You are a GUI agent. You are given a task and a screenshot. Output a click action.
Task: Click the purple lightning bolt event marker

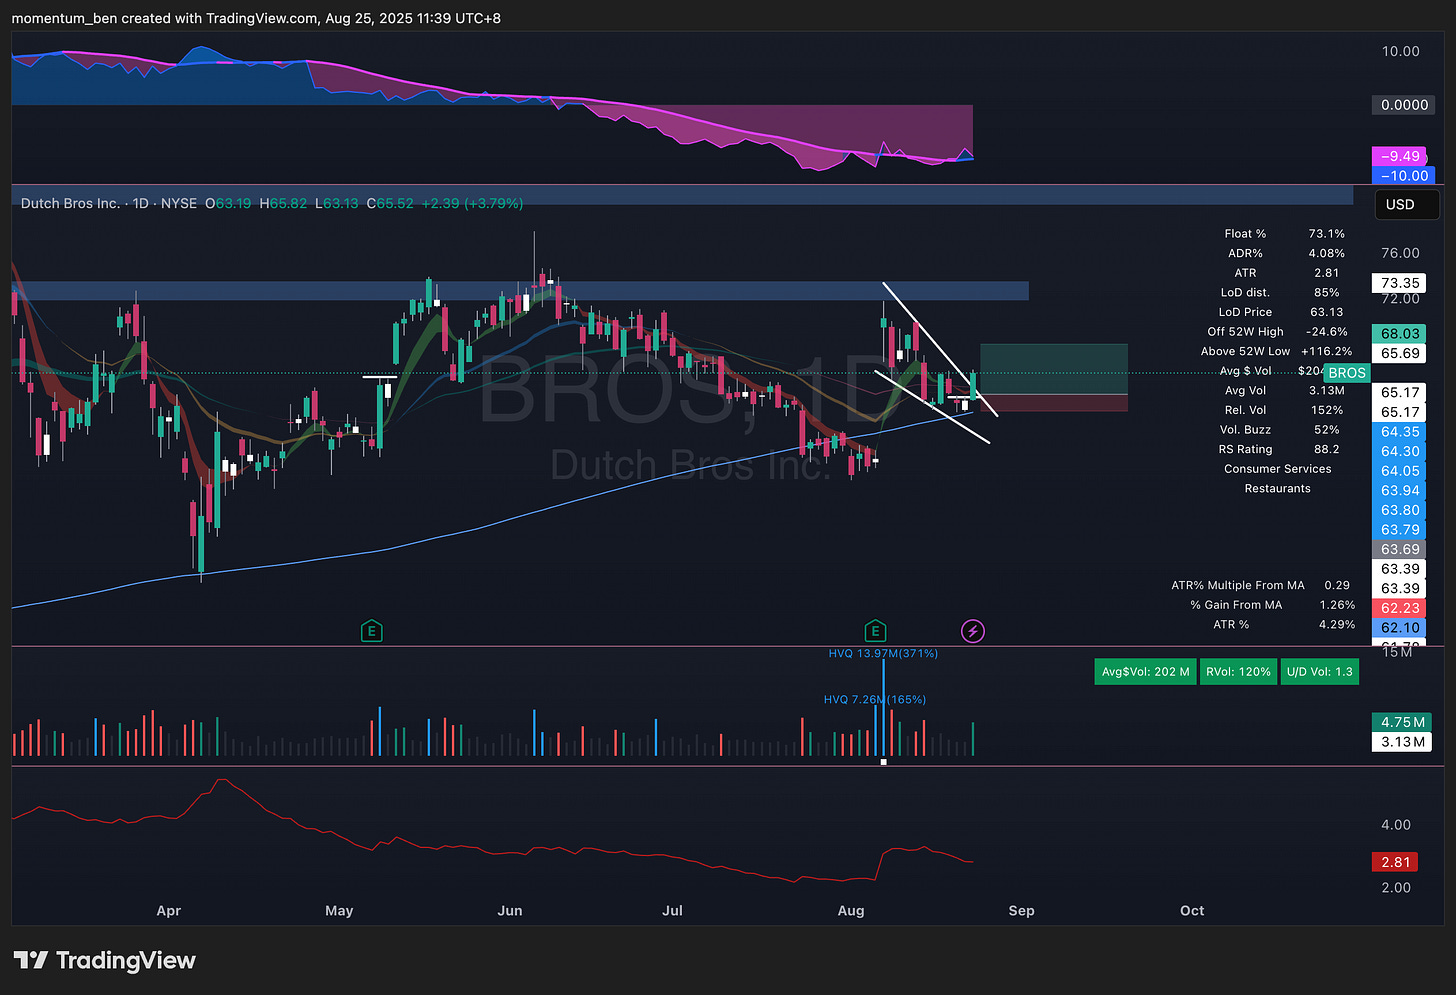(973, 631)
